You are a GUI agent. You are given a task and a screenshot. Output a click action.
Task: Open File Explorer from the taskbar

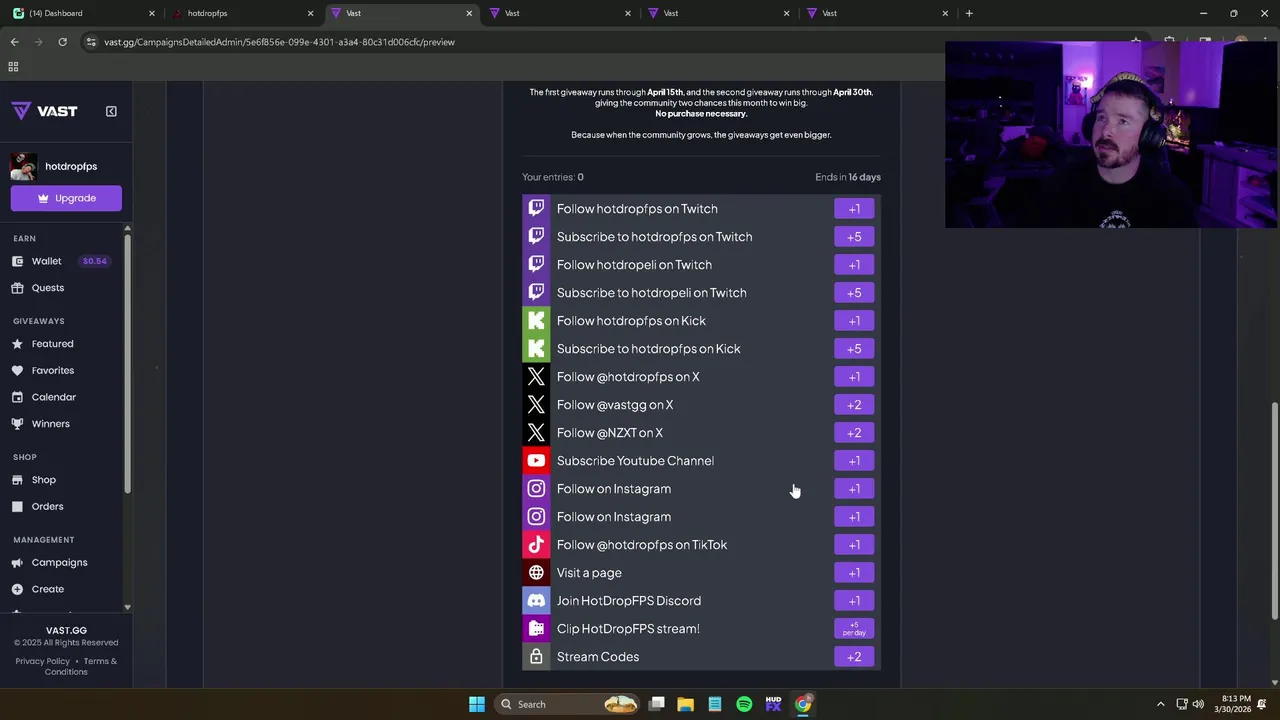point(686,704)
